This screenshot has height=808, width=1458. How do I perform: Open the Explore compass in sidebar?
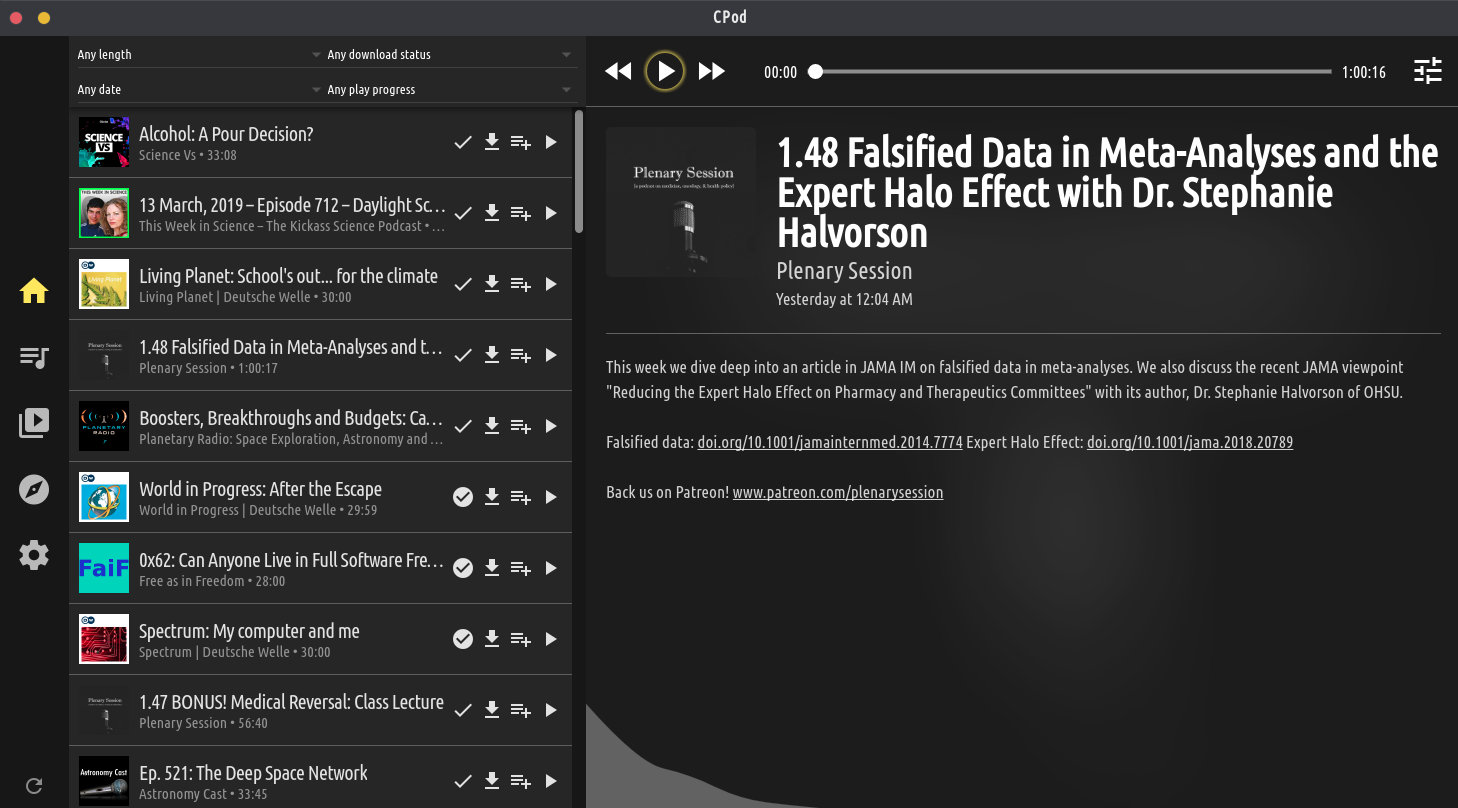pos(34,489)
